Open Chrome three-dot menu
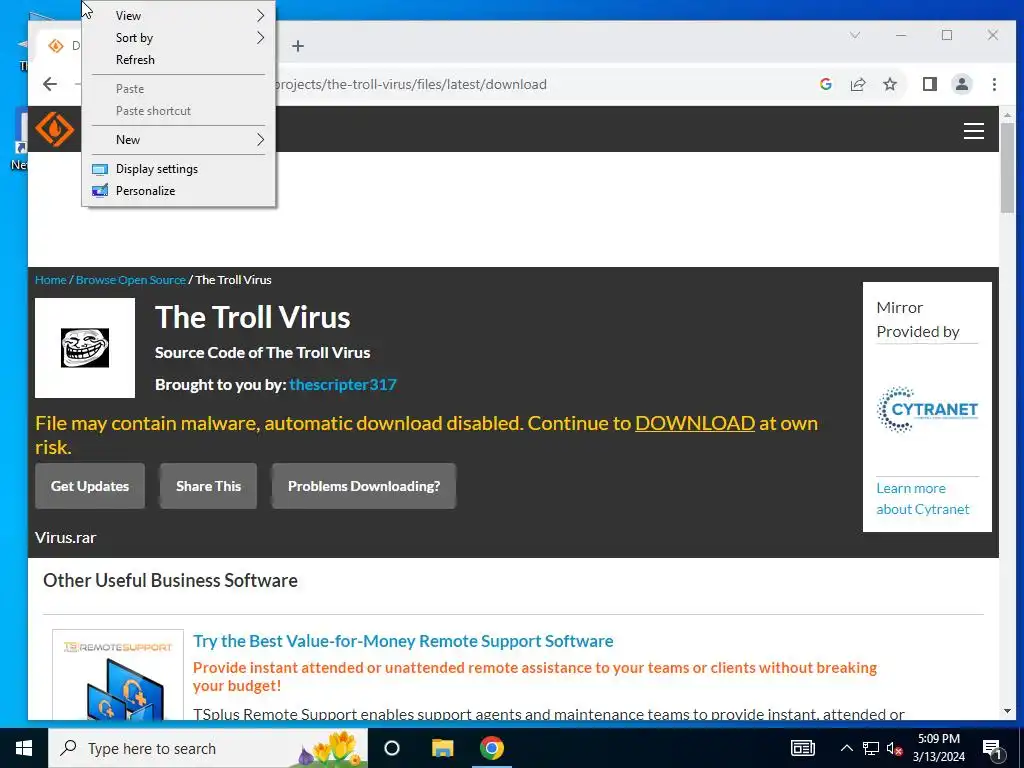The height and width of the screenshot is (768, 1024). click(994, 84)
